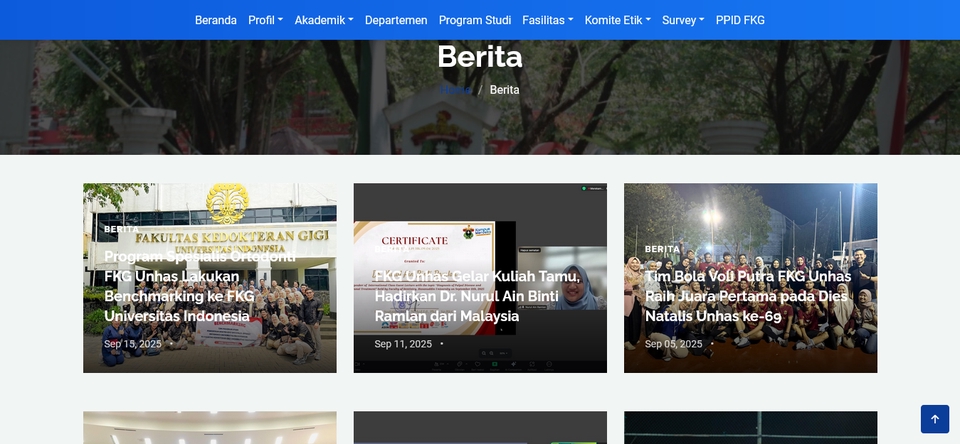
Task: Open the Beranda menu item
Action: 216,20
